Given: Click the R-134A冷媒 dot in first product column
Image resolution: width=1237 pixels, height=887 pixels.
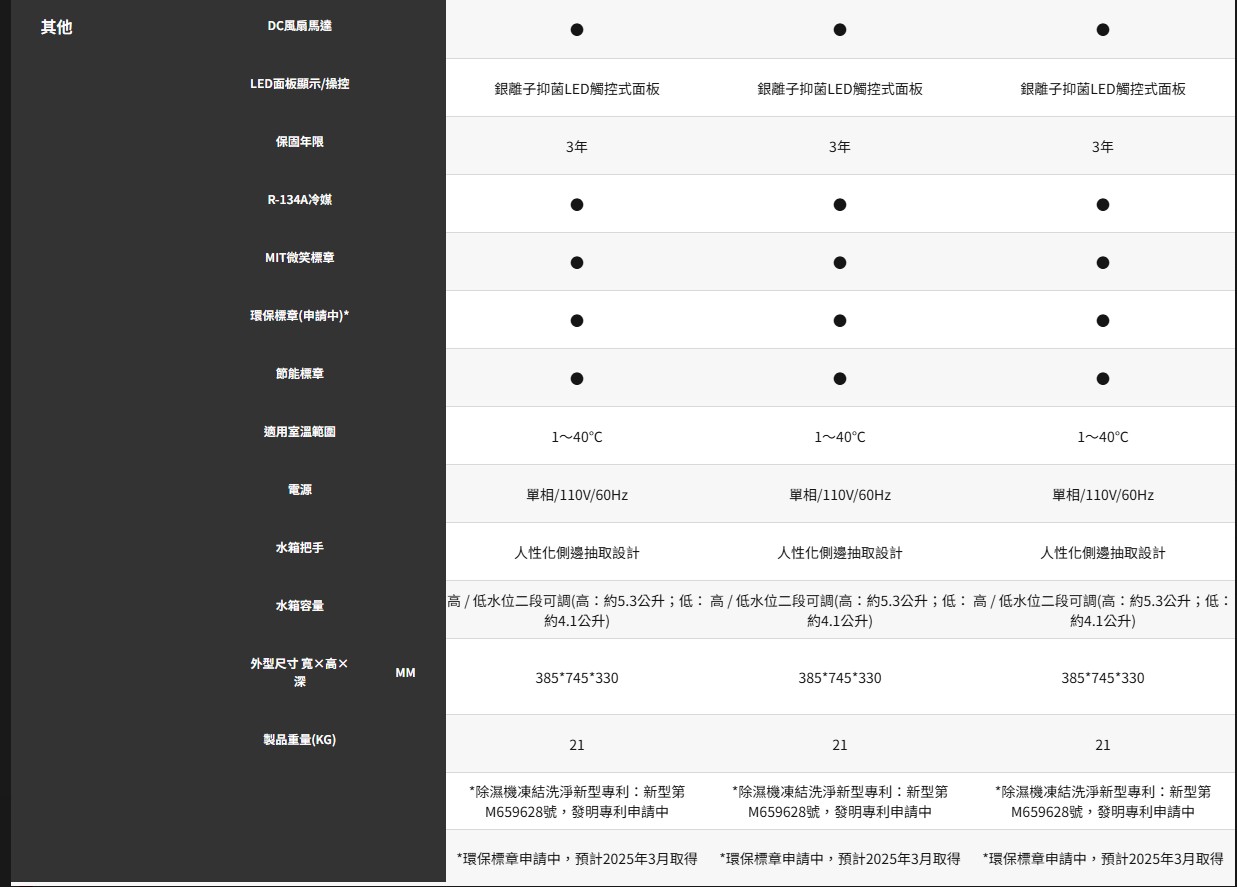Looking at the screenshot, I should click(x=577, y=205).
